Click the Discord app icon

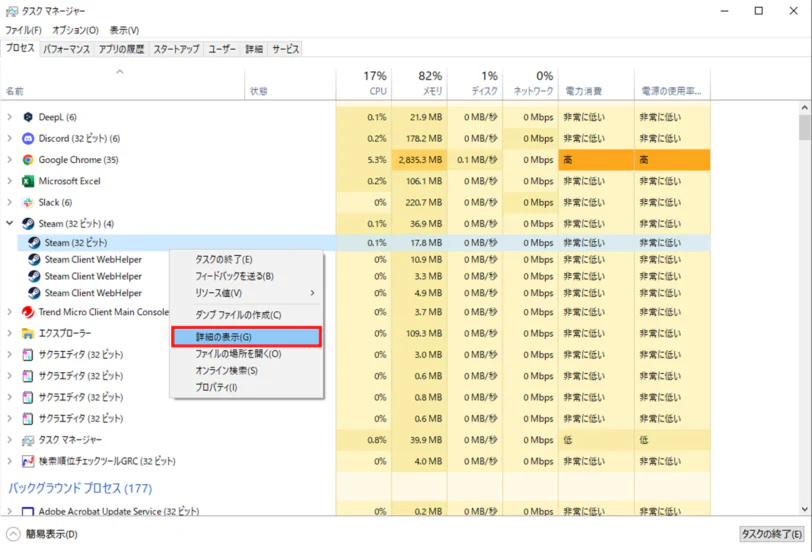pyautogui.click(x=28, y=138)
